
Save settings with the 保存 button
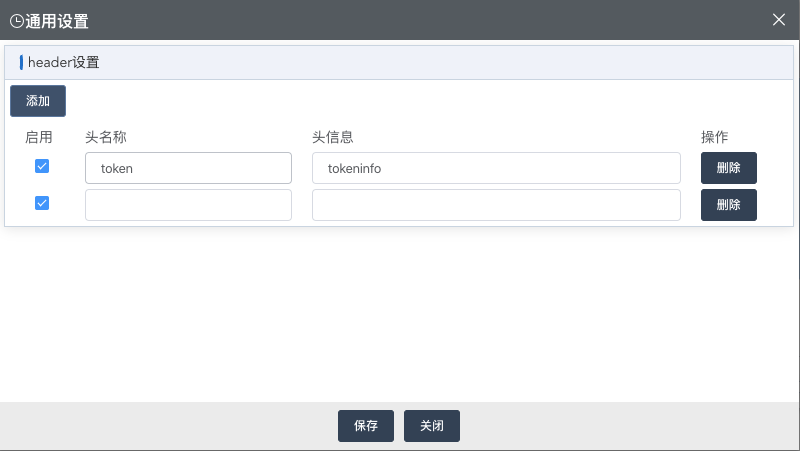pos(366,426)
